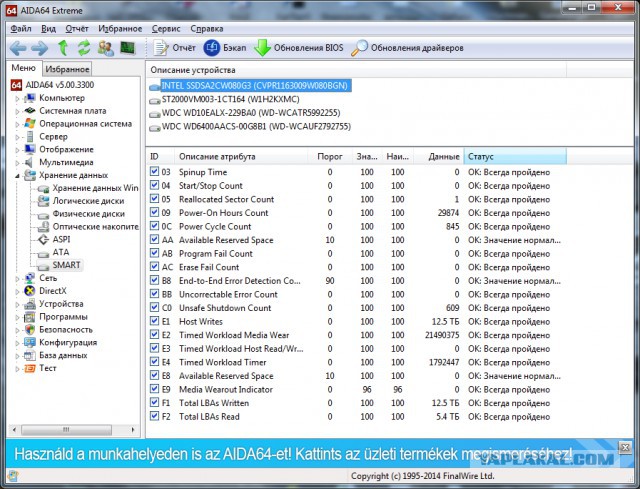Open the Вид menu

[x=48, y=29]
